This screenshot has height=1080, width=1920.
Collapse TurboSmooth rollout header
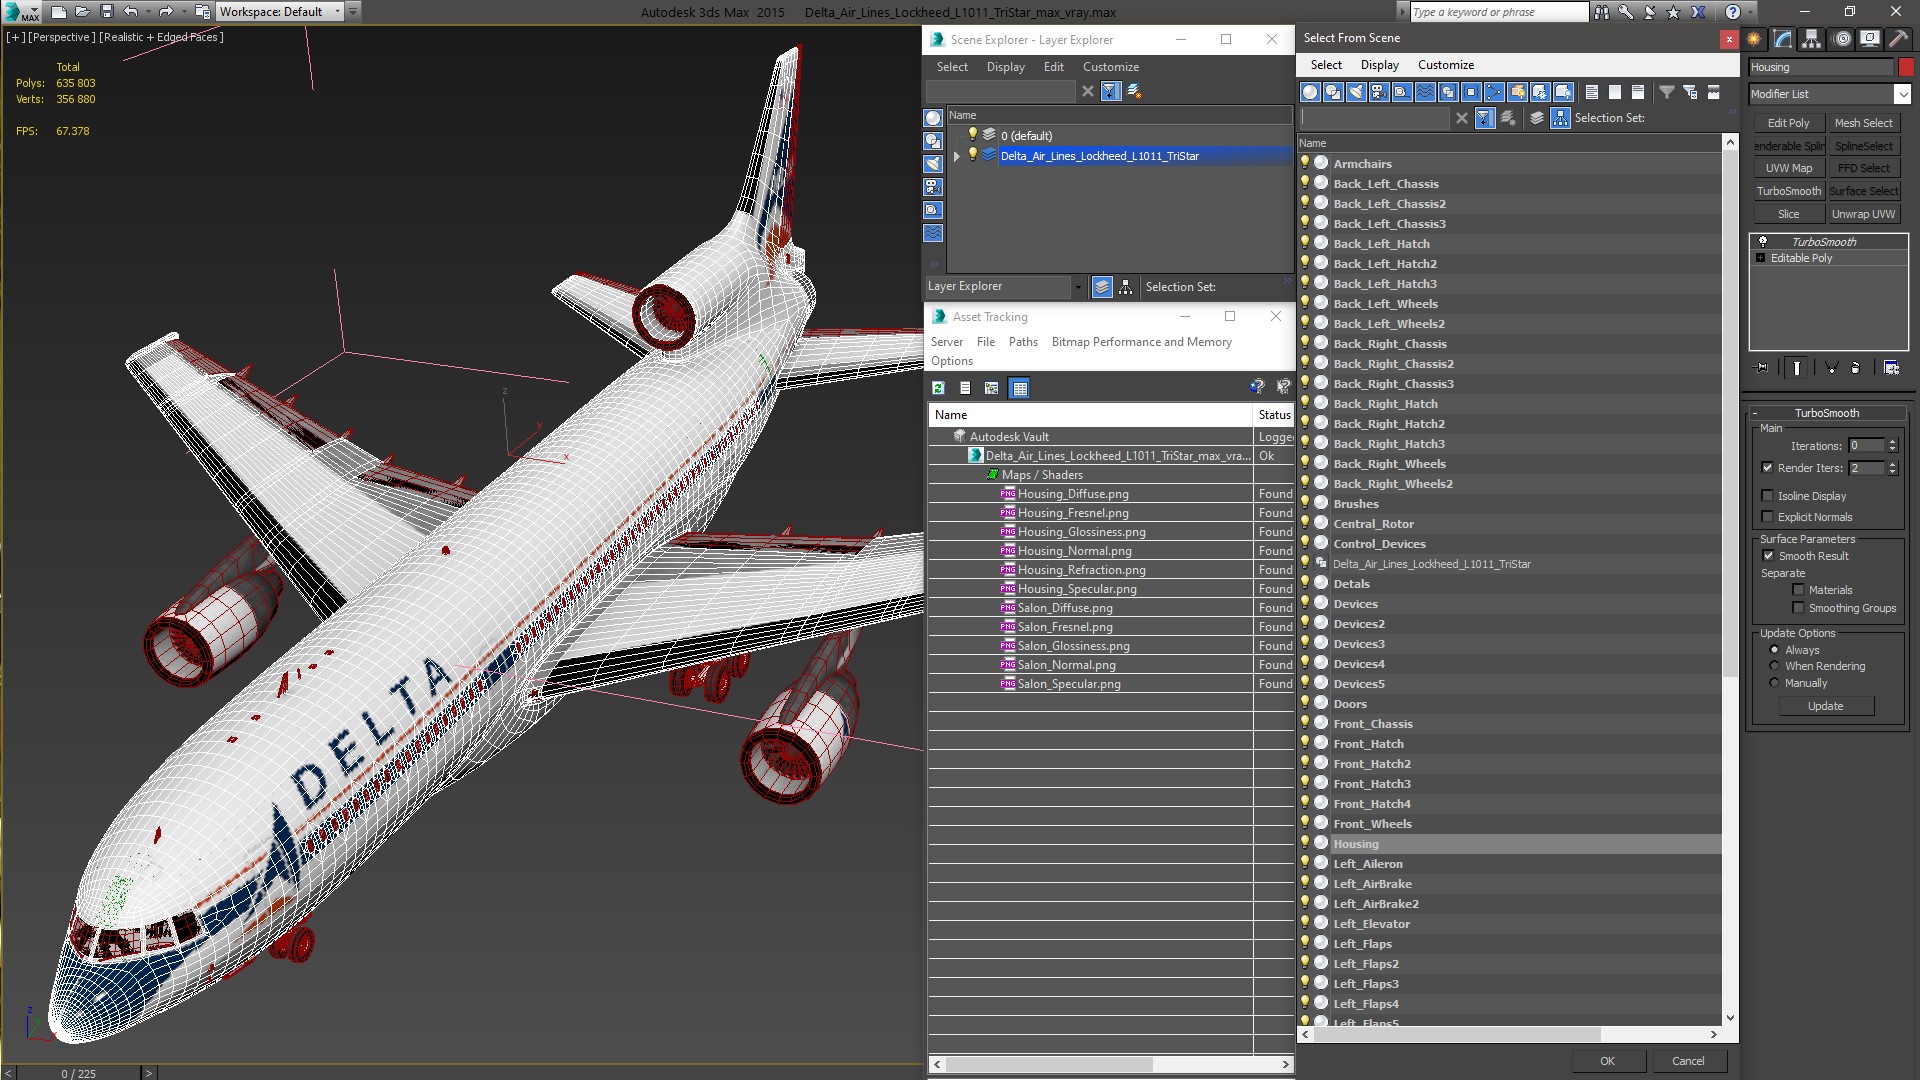point(1826,413)
